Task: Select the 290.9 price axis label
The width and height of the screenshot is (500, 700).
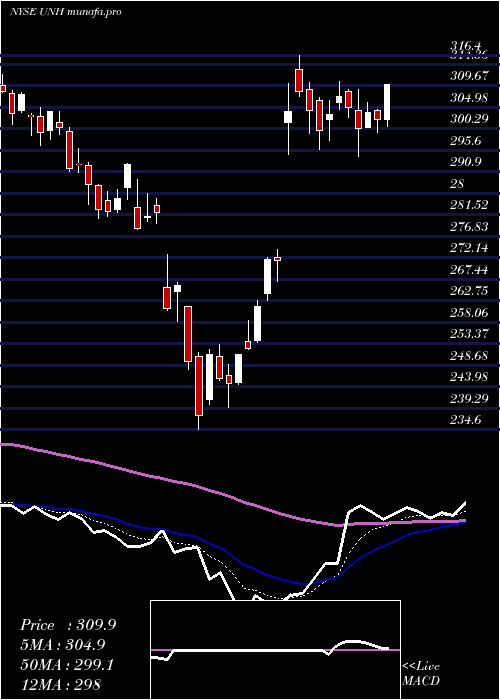Action: point(466,162)
